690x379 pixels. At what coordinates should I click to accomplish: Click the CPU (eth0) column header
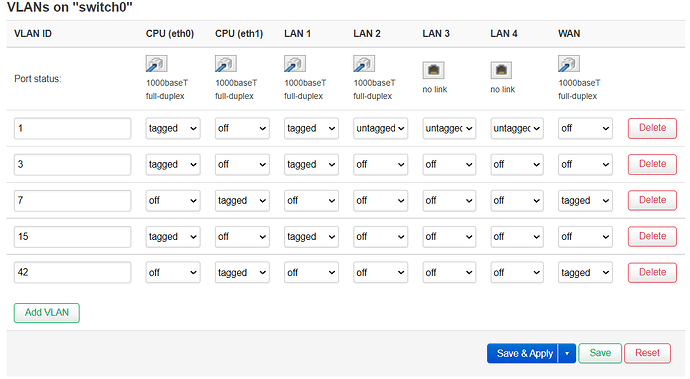pyautogui.click(x=170, y=34)
